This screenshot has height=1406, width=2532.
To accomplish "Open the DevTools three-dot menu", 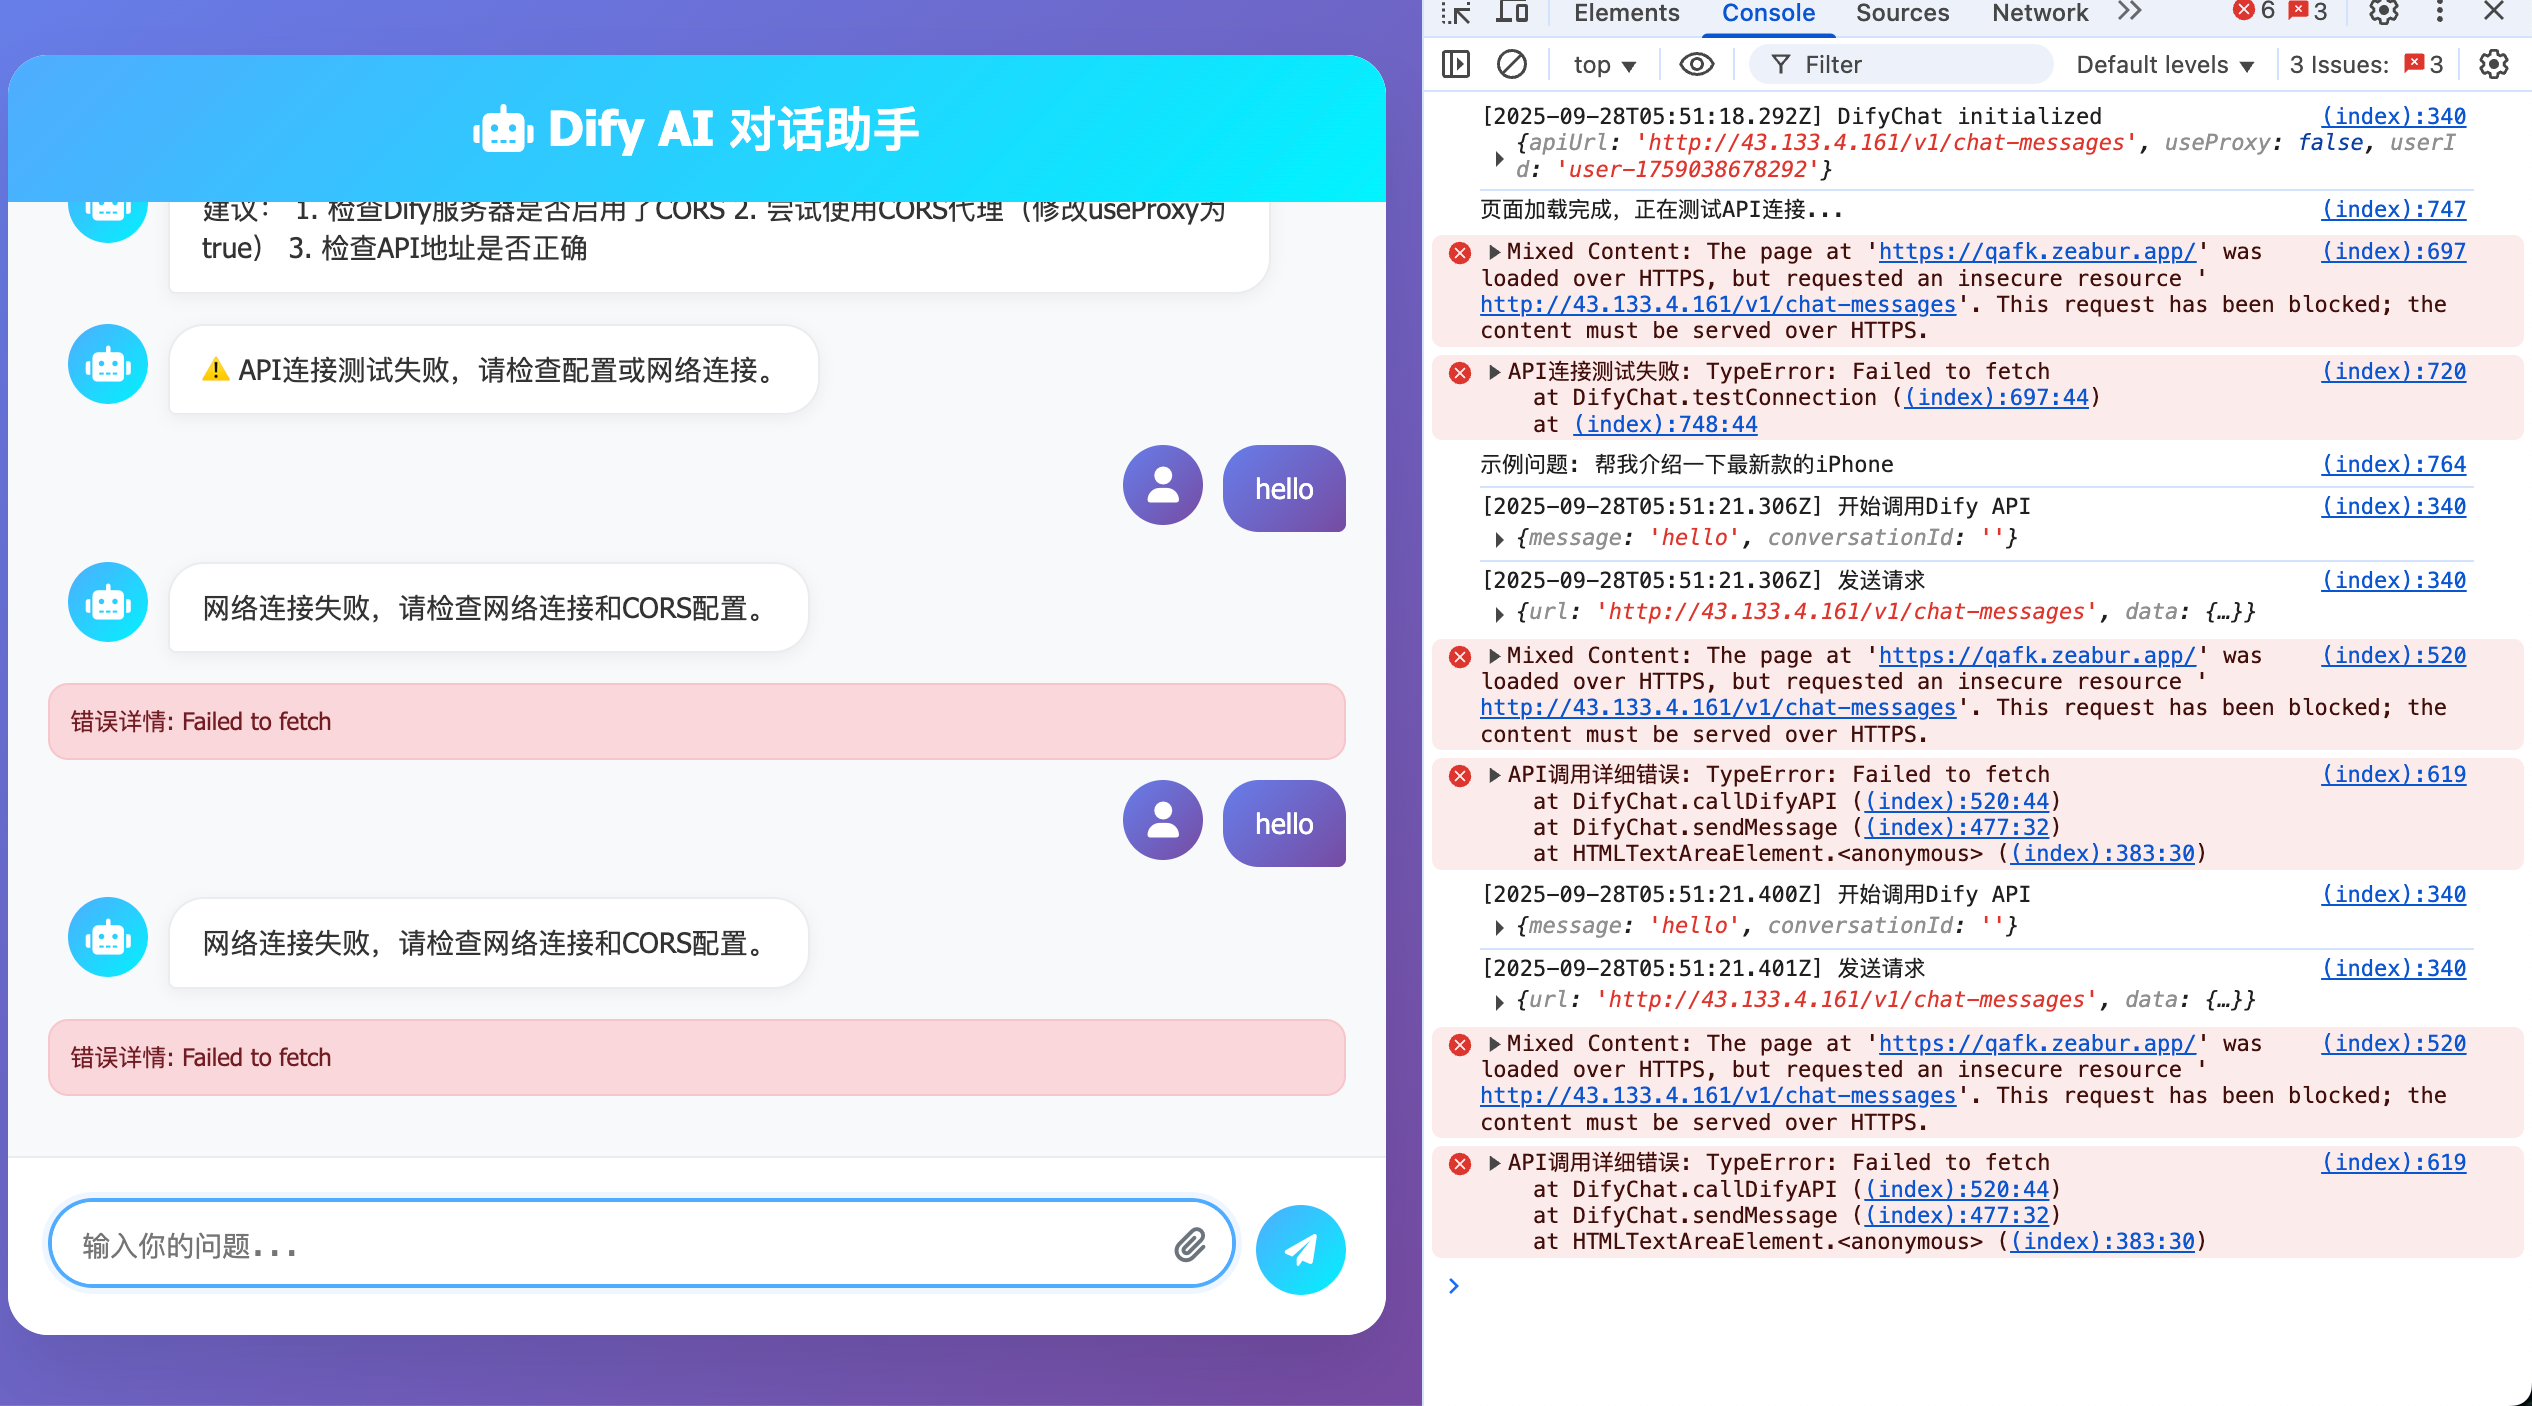I will [x=2440, y=13].
